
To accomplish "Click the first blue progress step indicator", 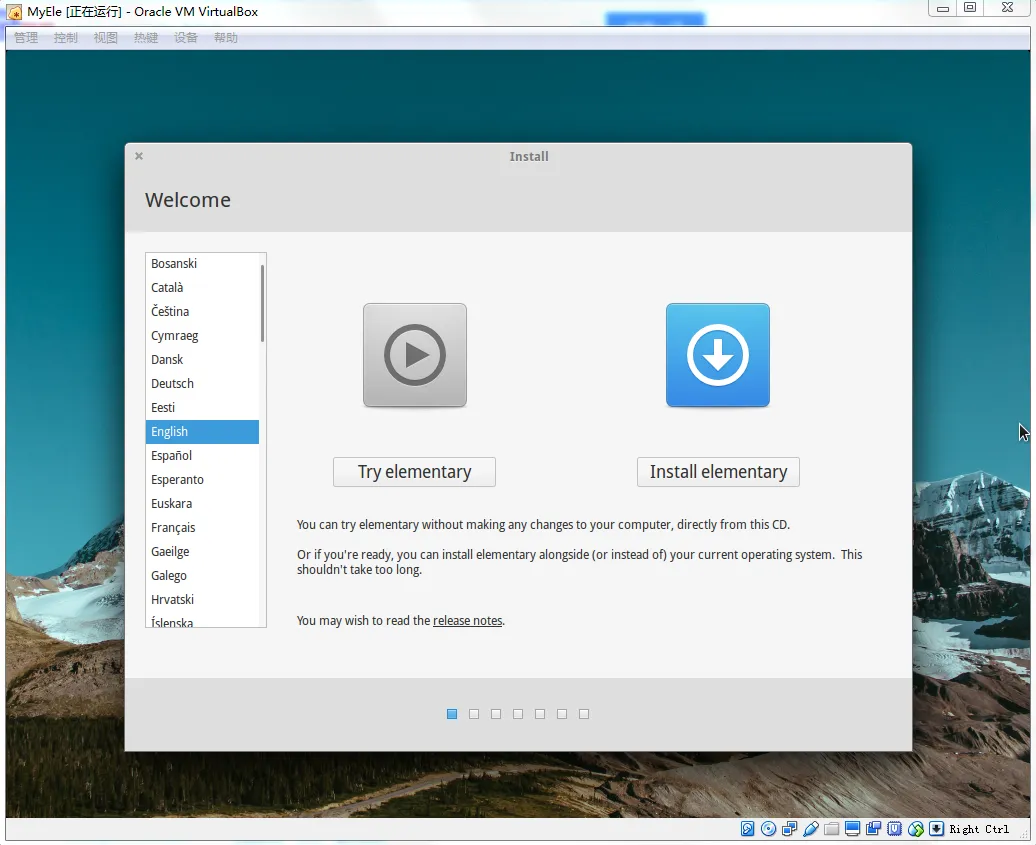I will coord(452,714).
